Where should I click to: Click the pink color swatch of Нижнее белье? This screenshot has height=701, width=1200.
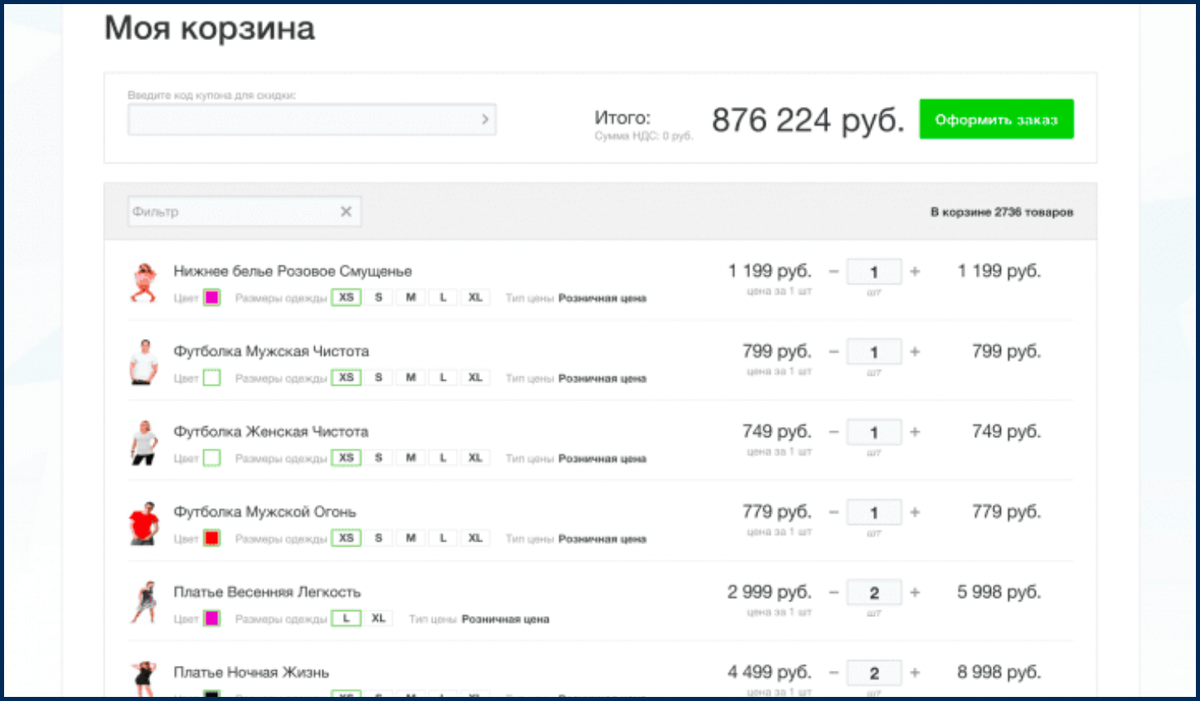pos(213,297)
